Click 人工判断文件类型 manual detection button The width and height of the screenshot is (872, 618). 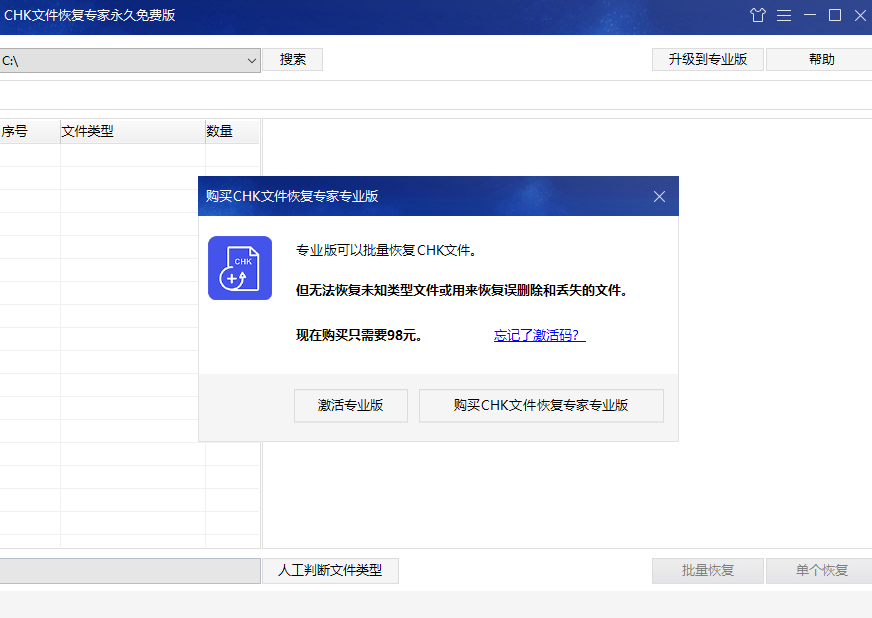pos(330,570)
